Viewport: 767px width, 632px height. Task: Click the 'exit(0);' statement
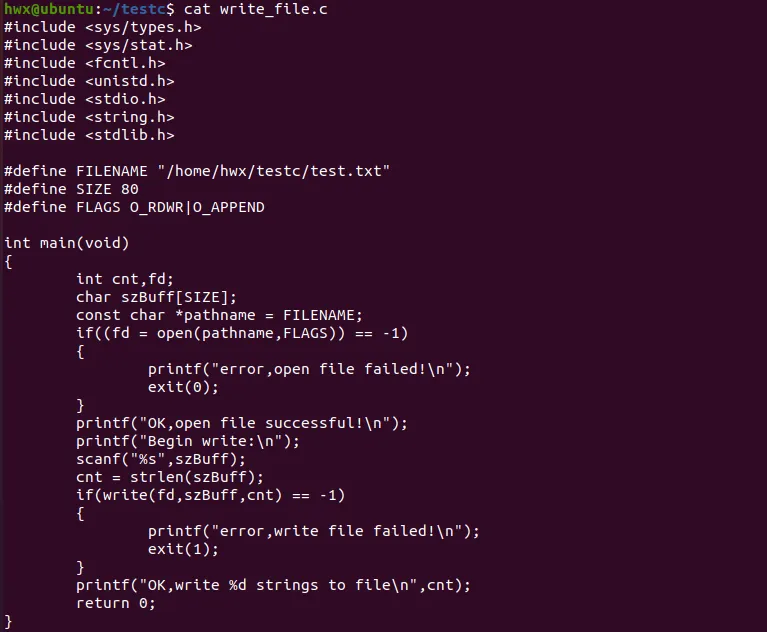tap(183, 387)
